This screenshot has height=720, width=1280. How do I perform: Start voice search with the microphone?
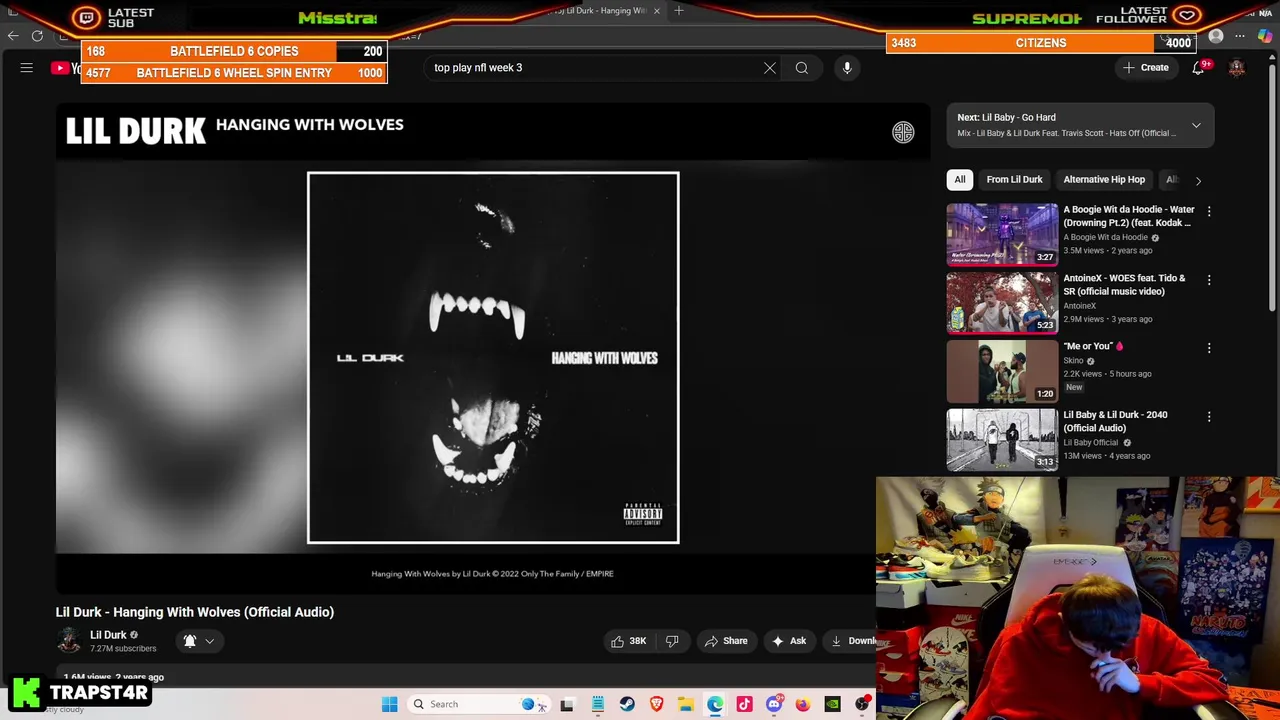coord(847,68)
